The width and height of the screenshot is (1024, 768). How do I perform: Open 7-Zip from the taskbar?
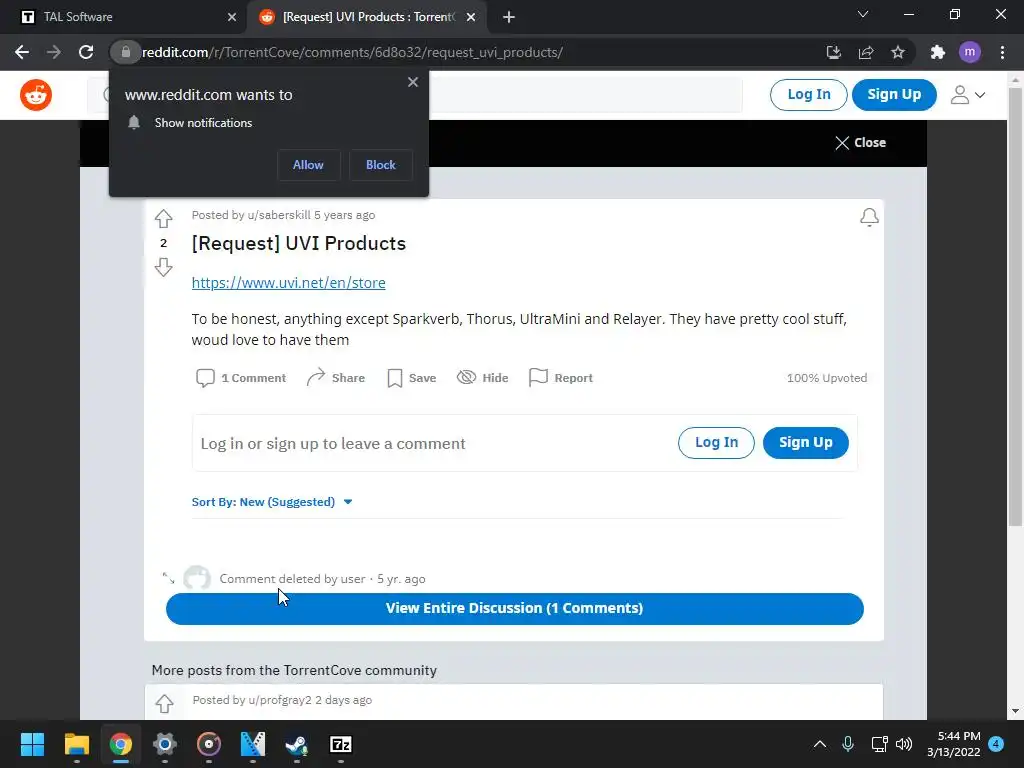[x=341, y=744]
